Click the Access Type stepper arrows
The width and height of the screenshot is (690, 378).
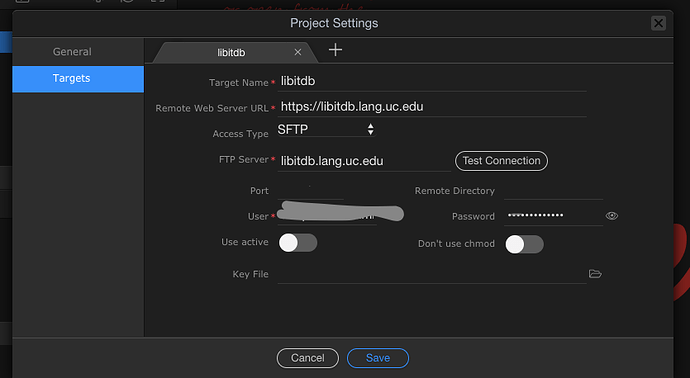(371, 129)
